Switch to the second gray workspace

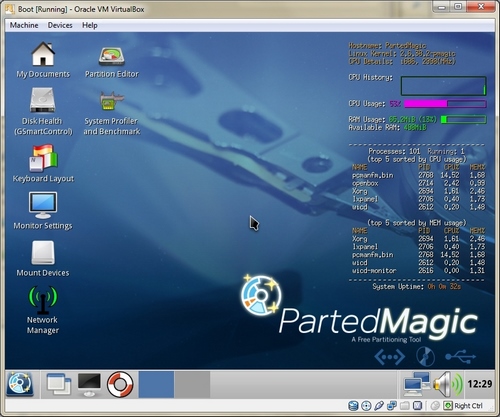192,384
